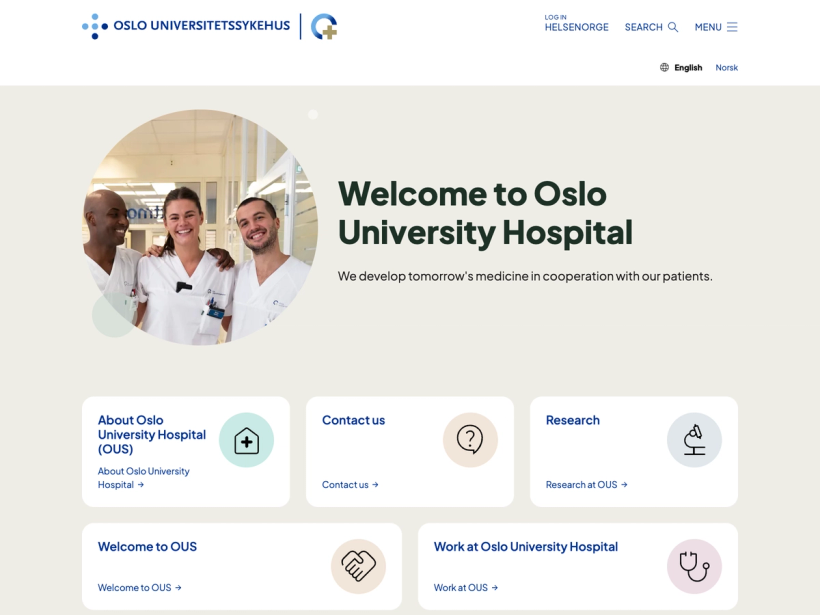Open the Log in Helsenorge link
The image size is (820, 615).
coord(576,24)
